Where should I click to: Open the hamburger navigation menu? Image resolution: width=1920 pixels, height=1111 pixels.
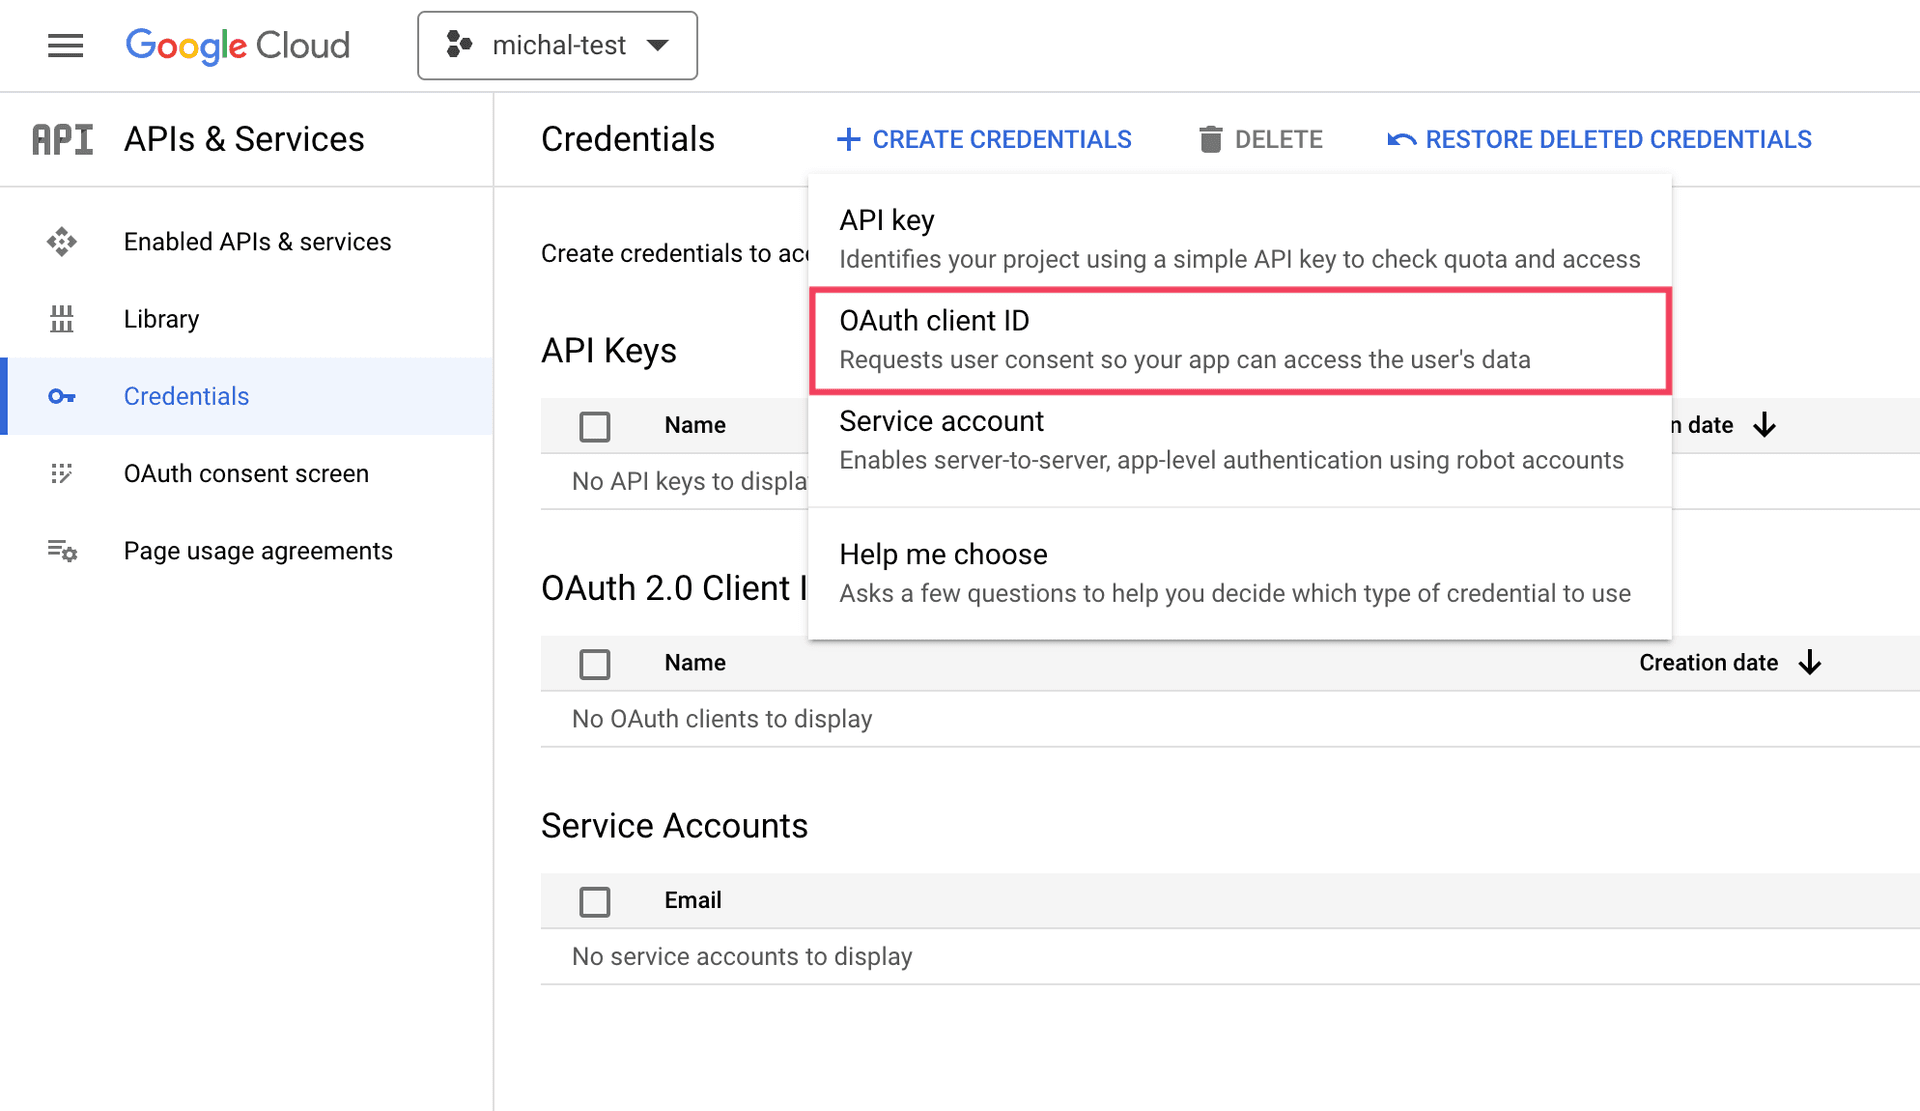pos(65,45)
